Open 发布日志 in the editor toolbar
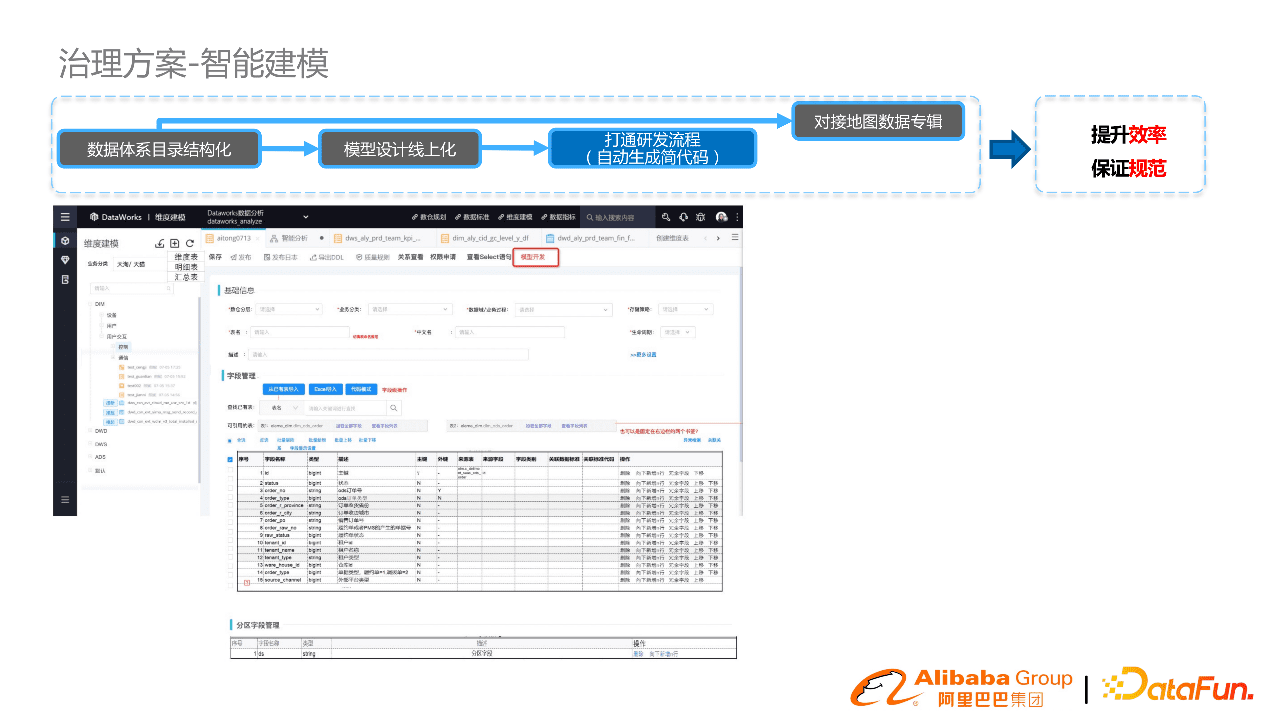The image size is (1280, 720). (x=281, y=257)
